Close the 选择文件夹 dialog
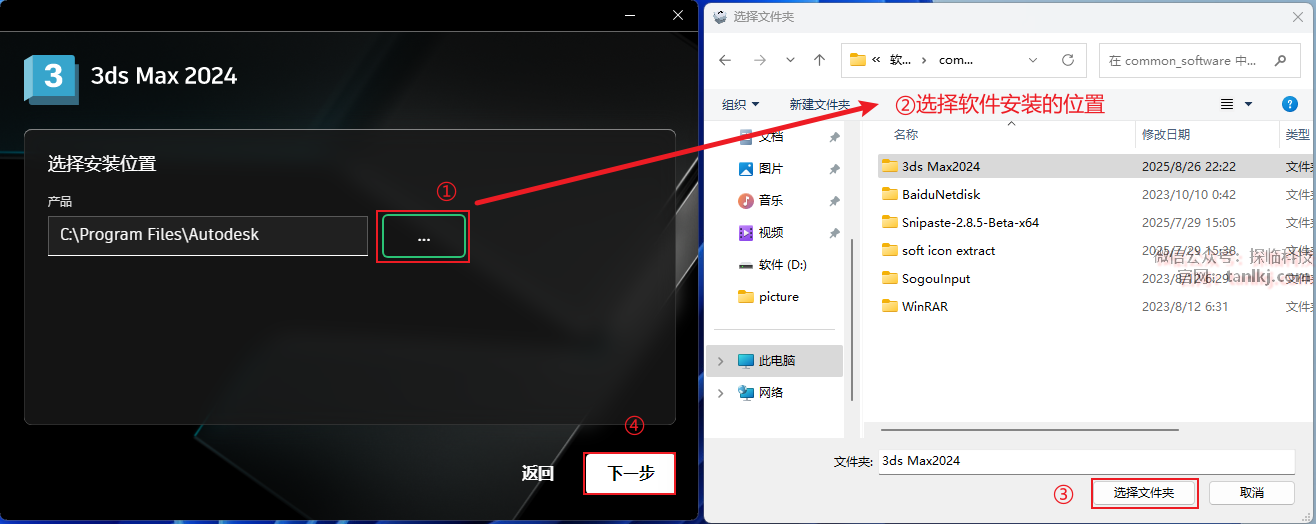The height and width of the screenshot is (524, 1316). tap(1297, 16)
